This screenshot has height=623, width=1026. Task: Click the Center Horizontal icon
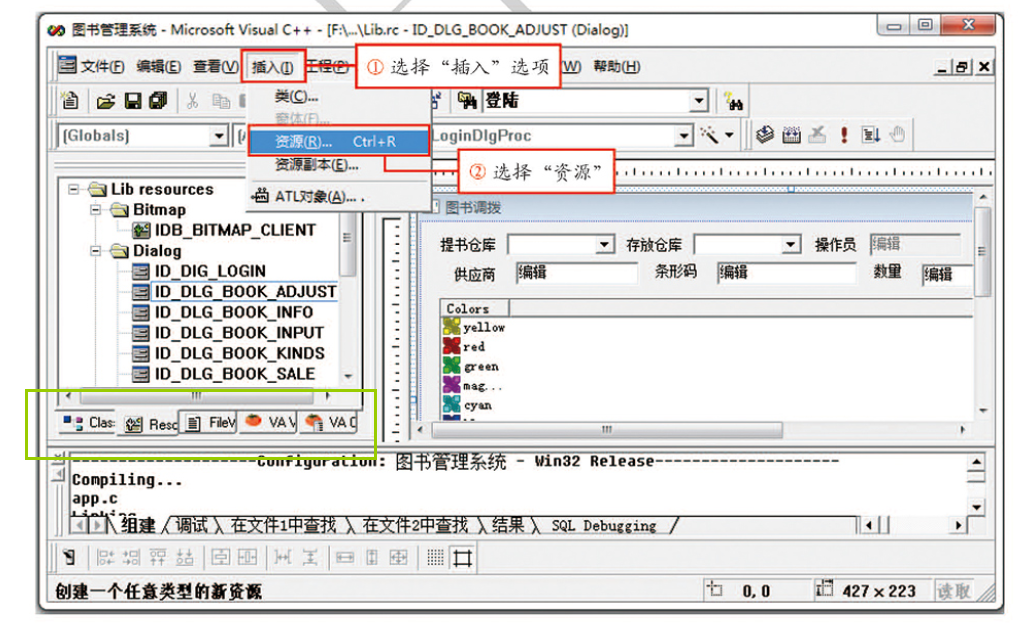point(247,558)
